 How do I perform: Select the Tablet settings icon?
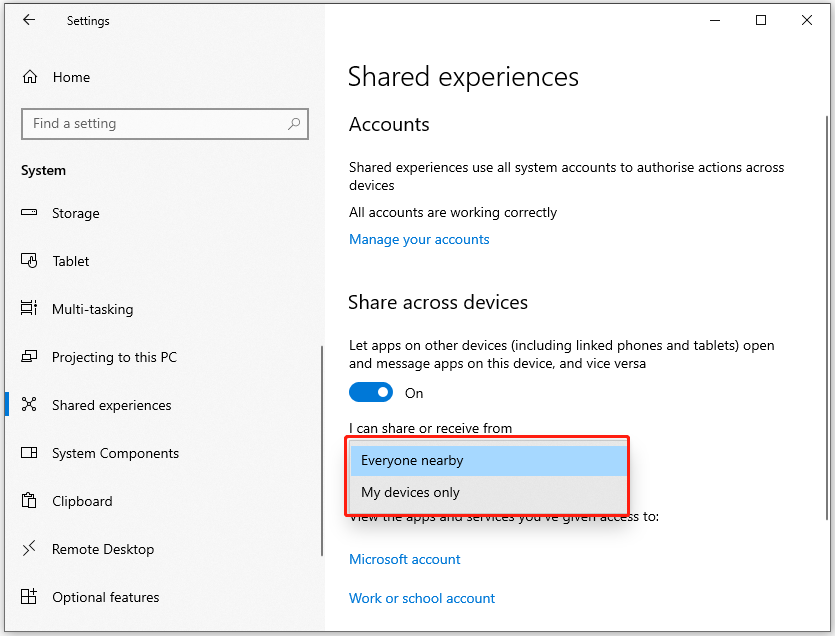coord(28,261)
